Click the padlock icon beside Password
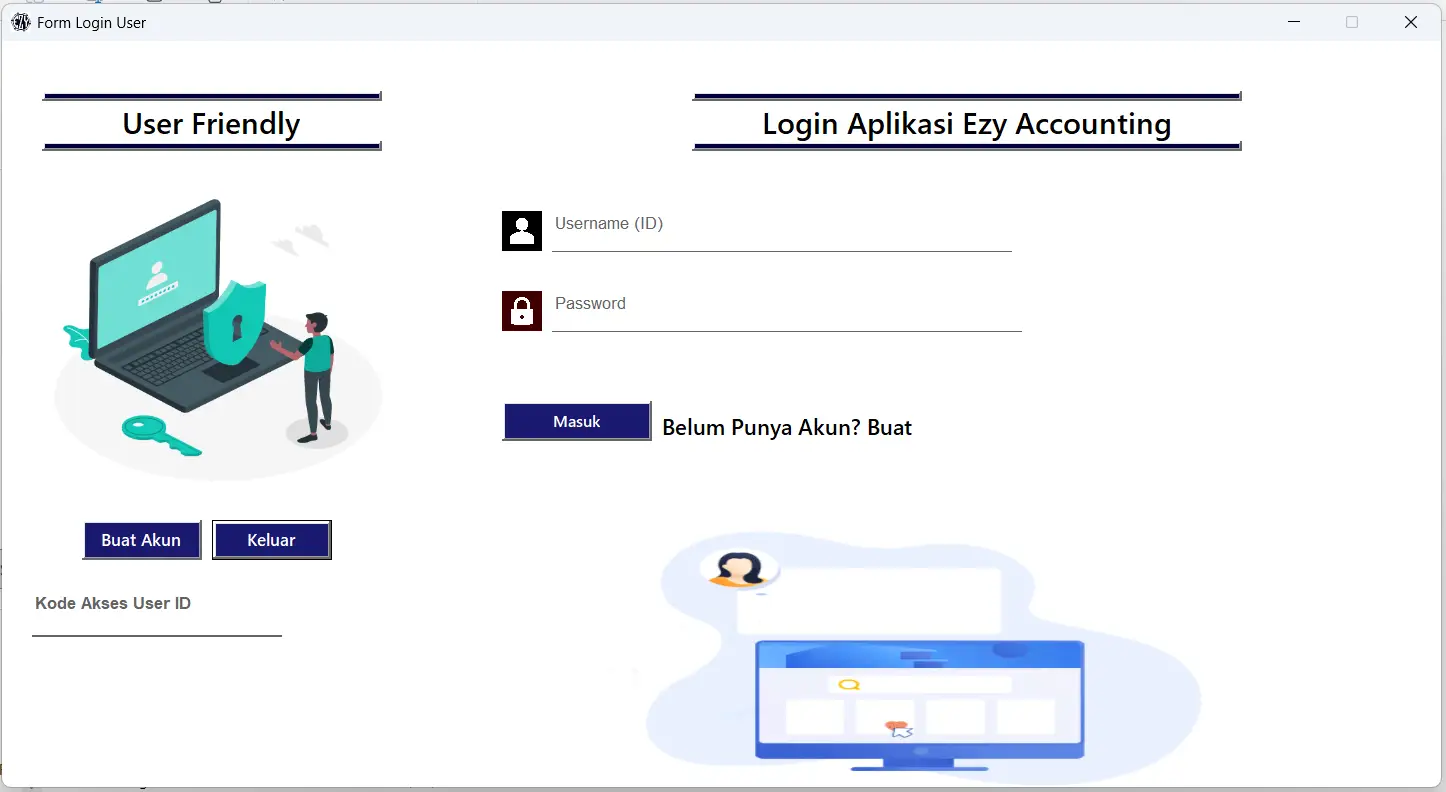 pos(522,311)
